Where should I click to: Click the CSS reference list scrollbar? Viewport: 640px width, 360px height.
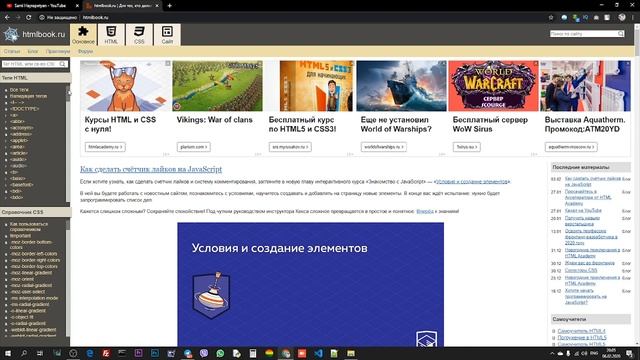(68, 278)
